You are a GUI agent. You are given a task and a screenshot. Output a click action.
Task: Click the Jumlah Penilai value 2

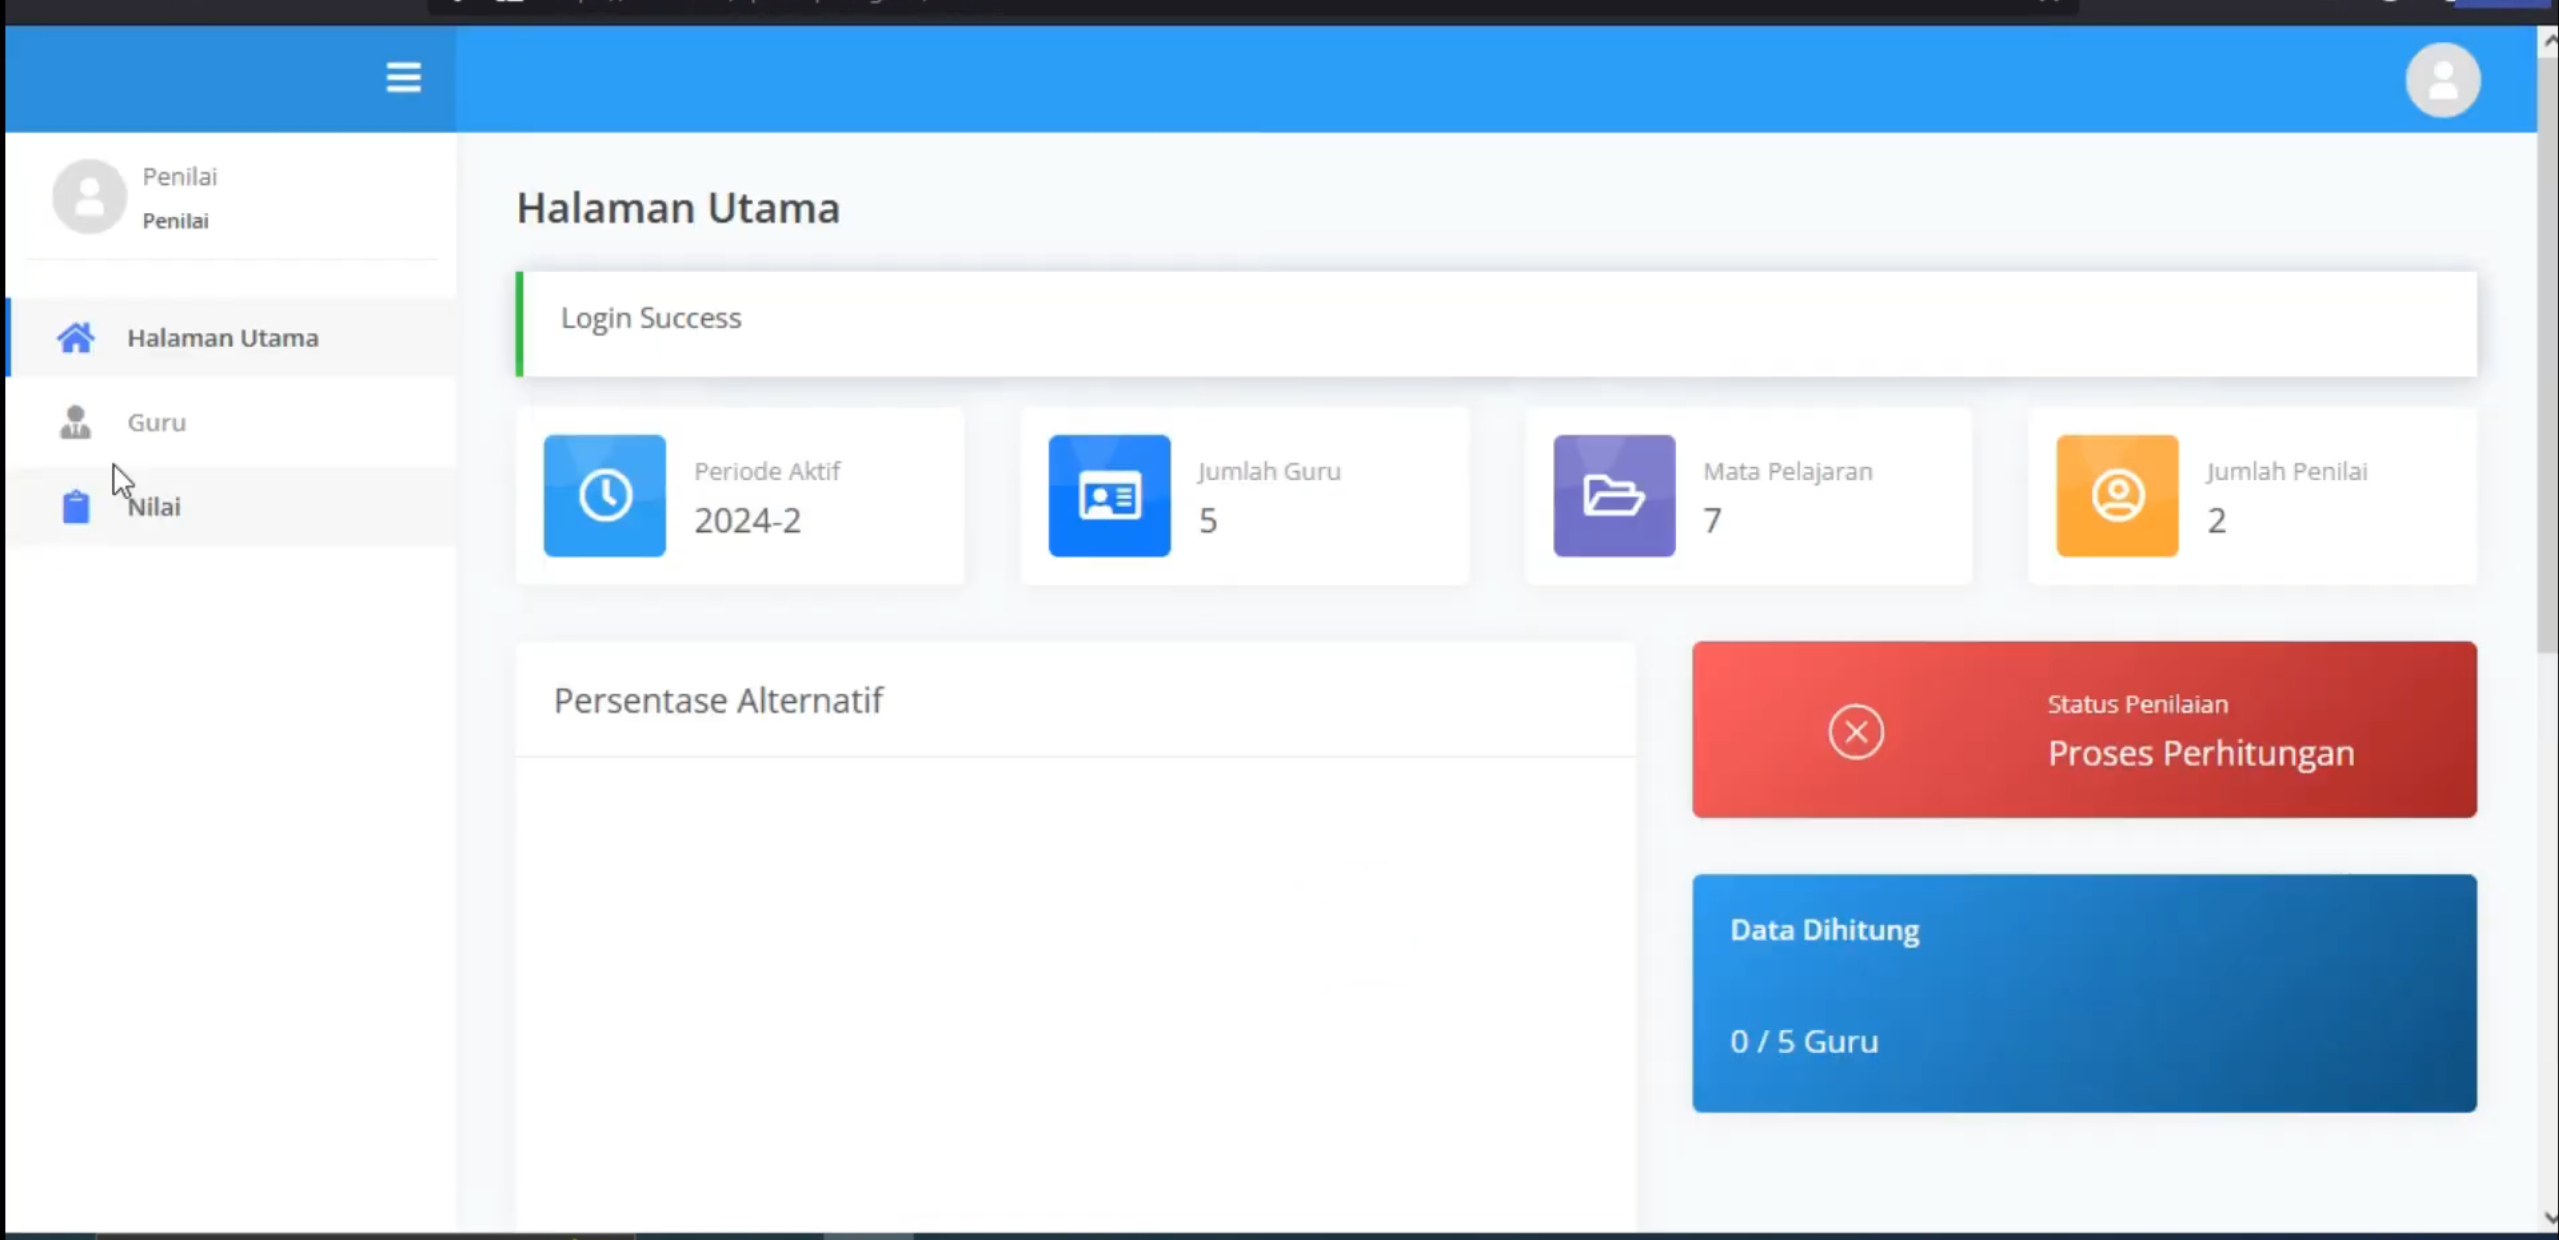[2217, 521]
